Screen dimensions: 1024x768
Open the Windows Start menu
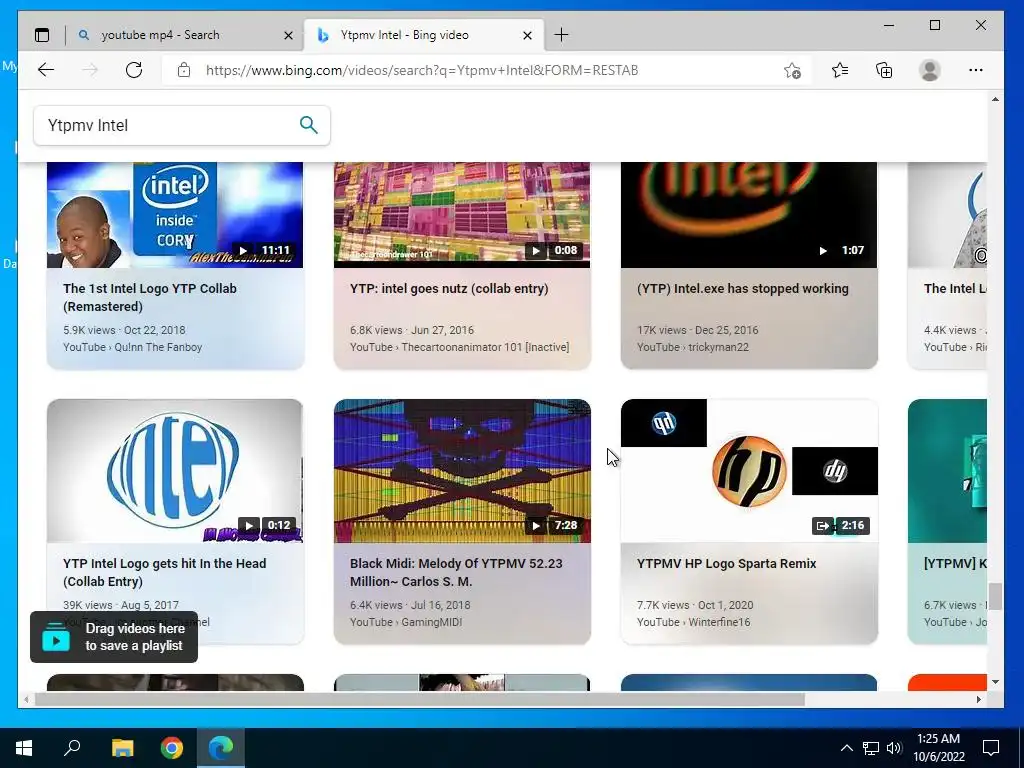[24, 748]
